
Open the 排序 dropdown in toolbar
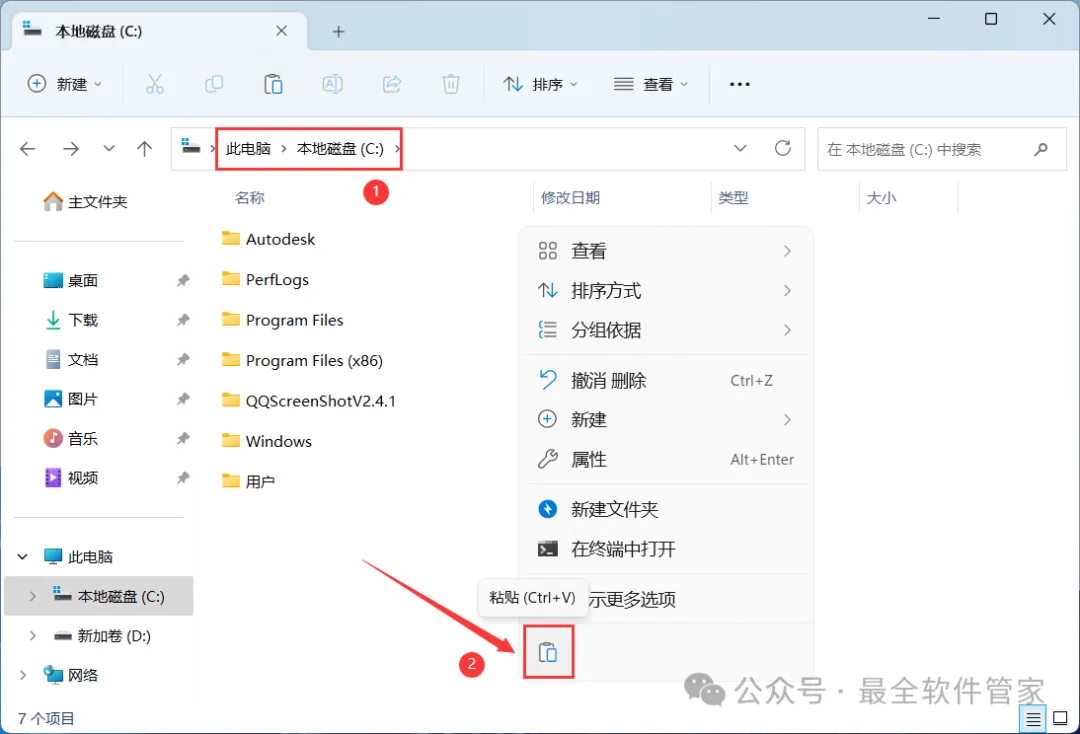541,84
